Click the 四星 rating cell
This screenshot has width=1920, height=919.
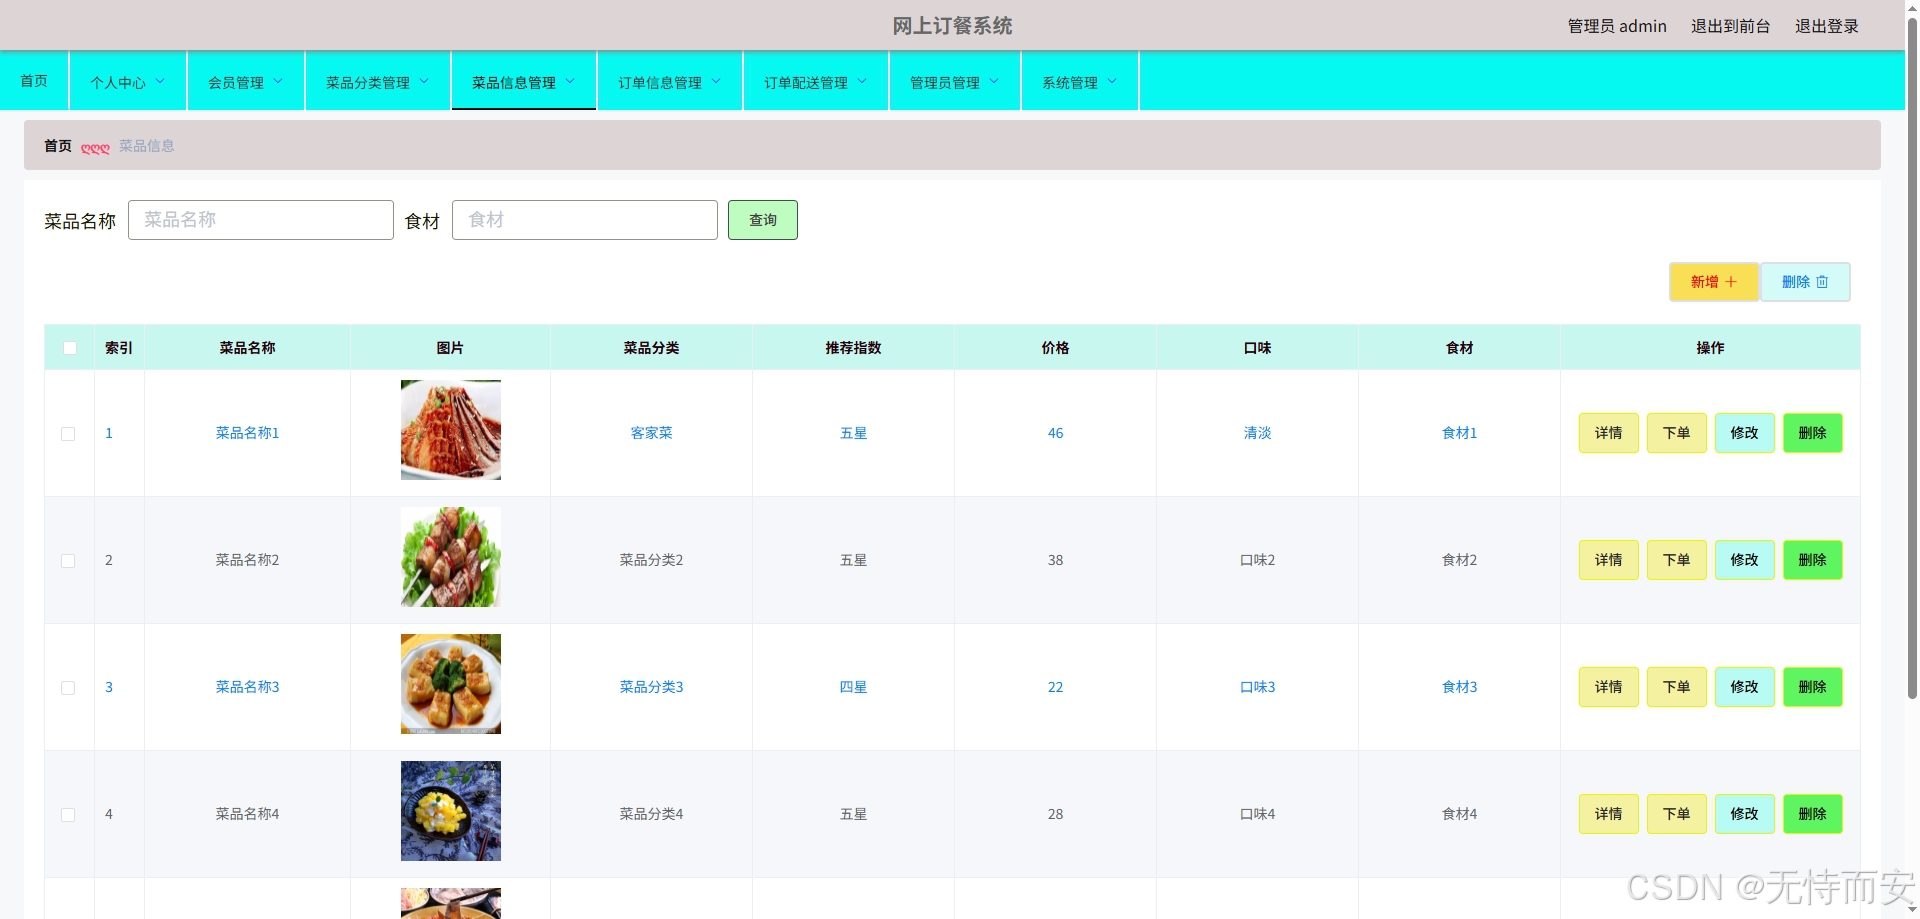854,687
